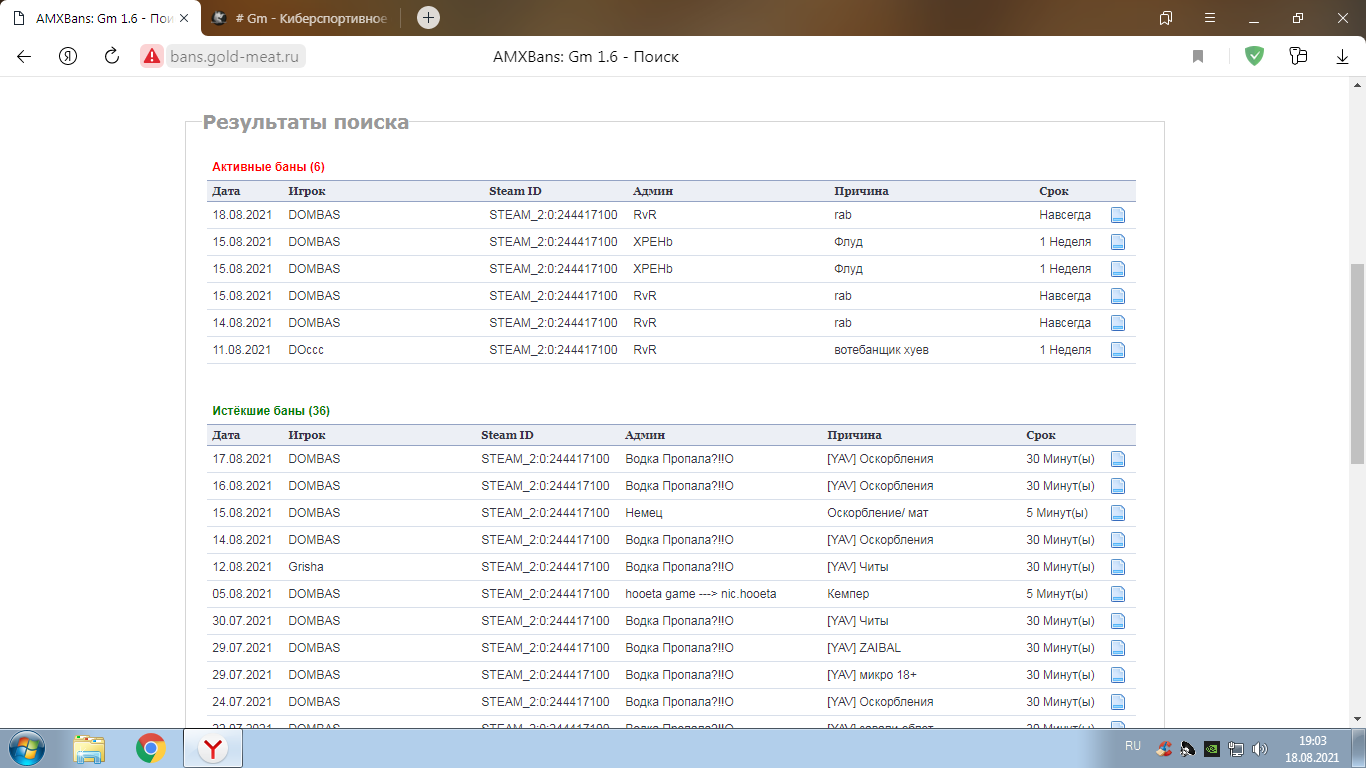Open the bookmarks panel icon in title bar
The width and height of the screenshot is (1366, 768).
coord(1166,17)
